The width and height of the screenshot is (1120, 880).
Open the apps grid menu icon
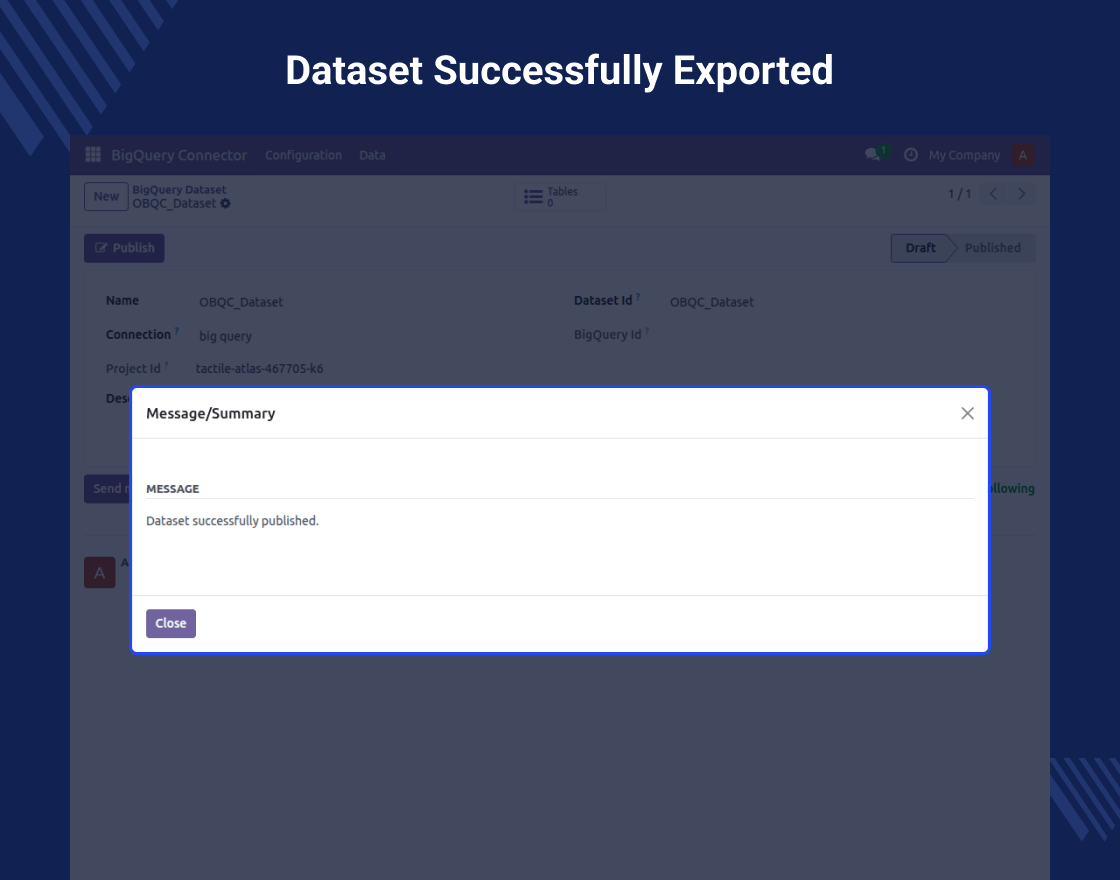(93, 154)
